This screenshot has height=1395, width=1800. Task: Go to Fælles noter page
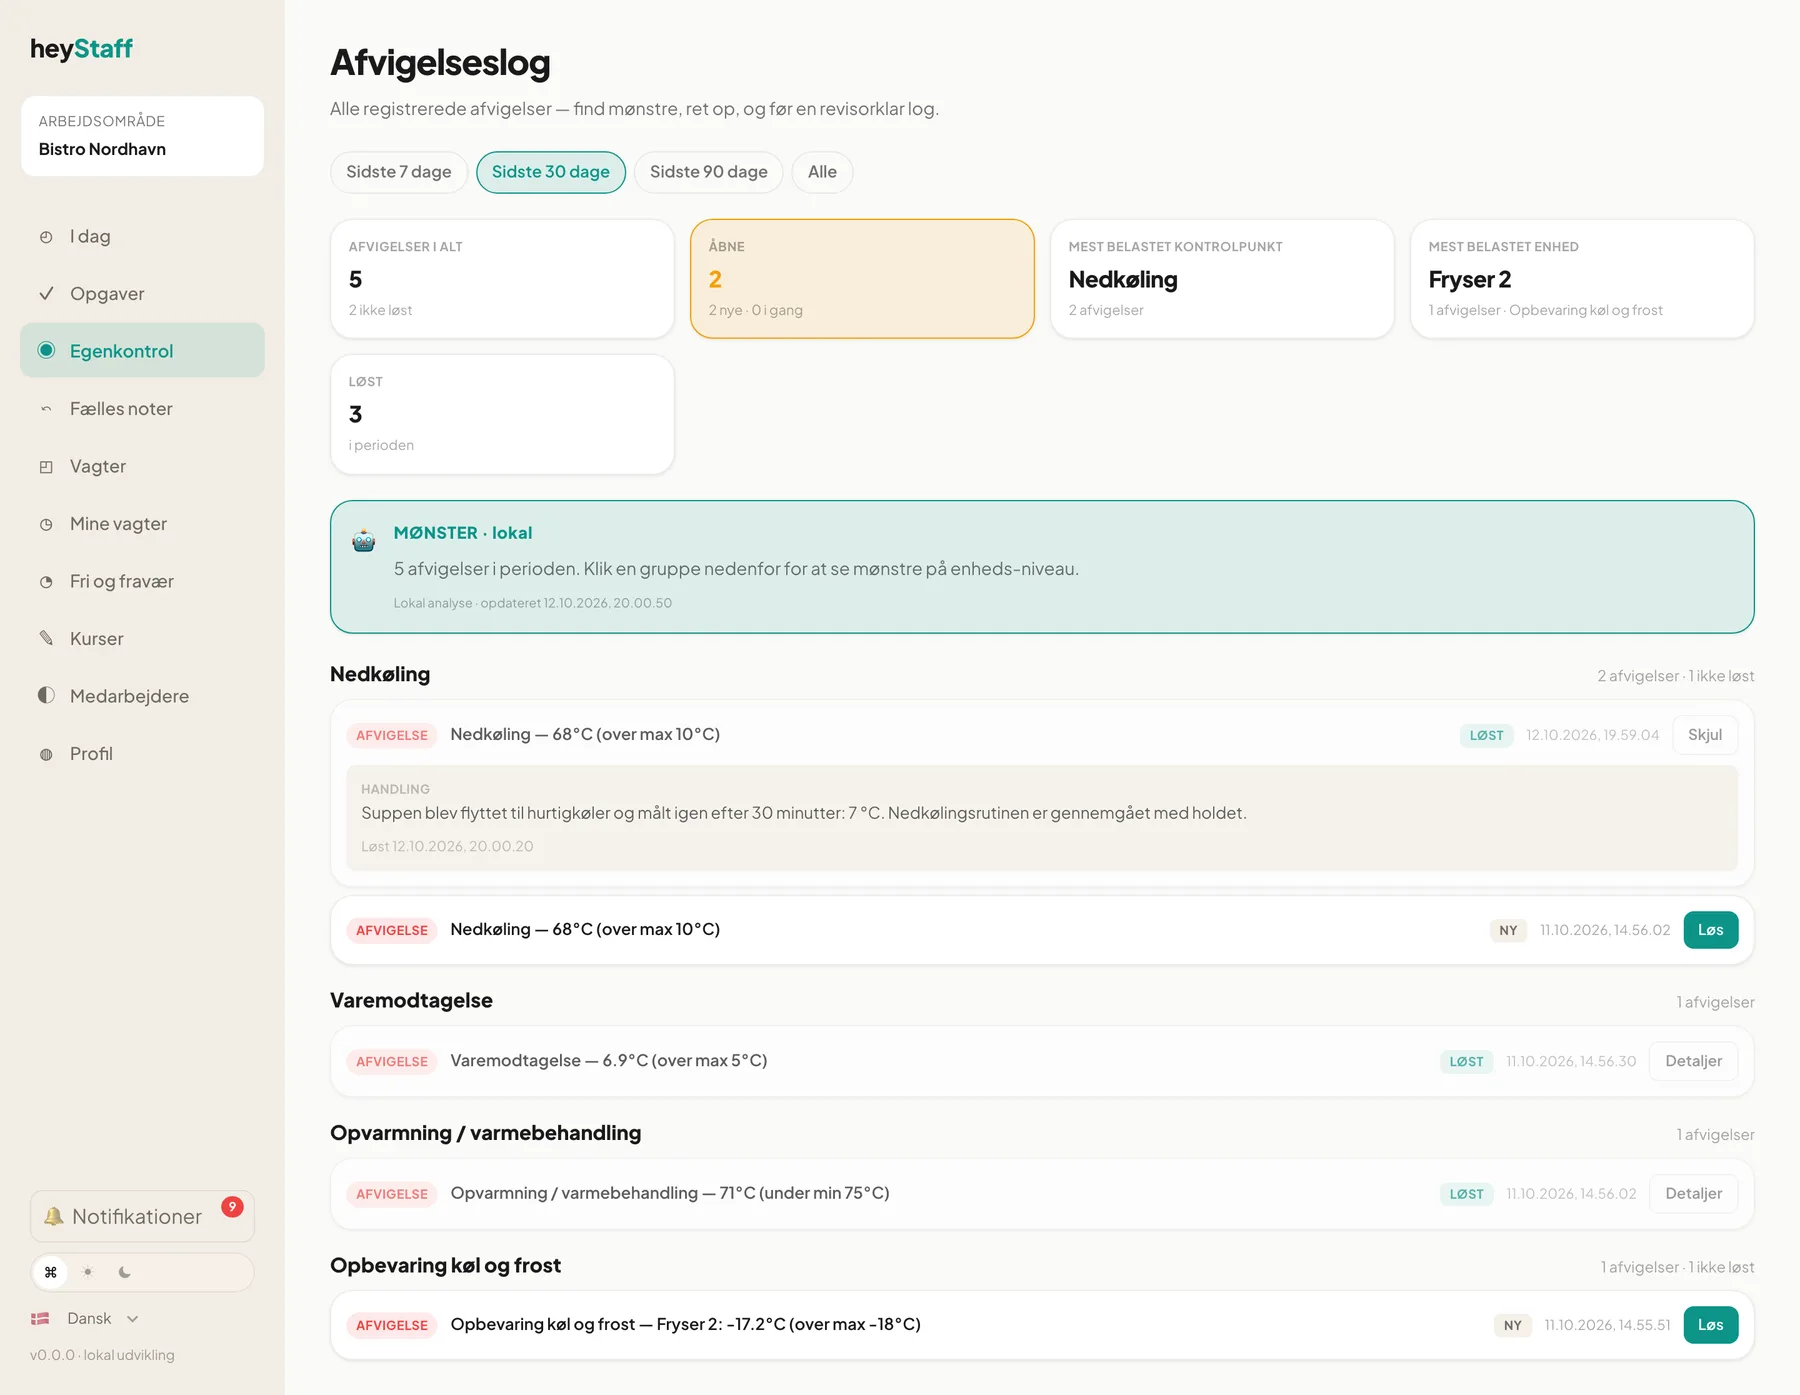(x=142, y=409)
